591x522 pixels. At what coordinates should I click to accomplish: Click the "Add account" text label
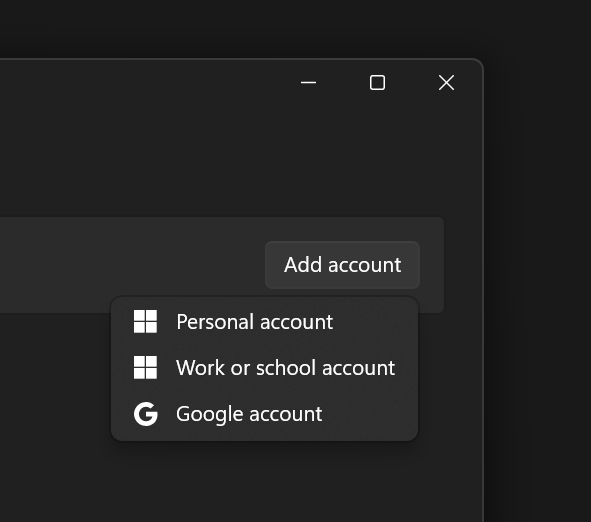point(343,265)
